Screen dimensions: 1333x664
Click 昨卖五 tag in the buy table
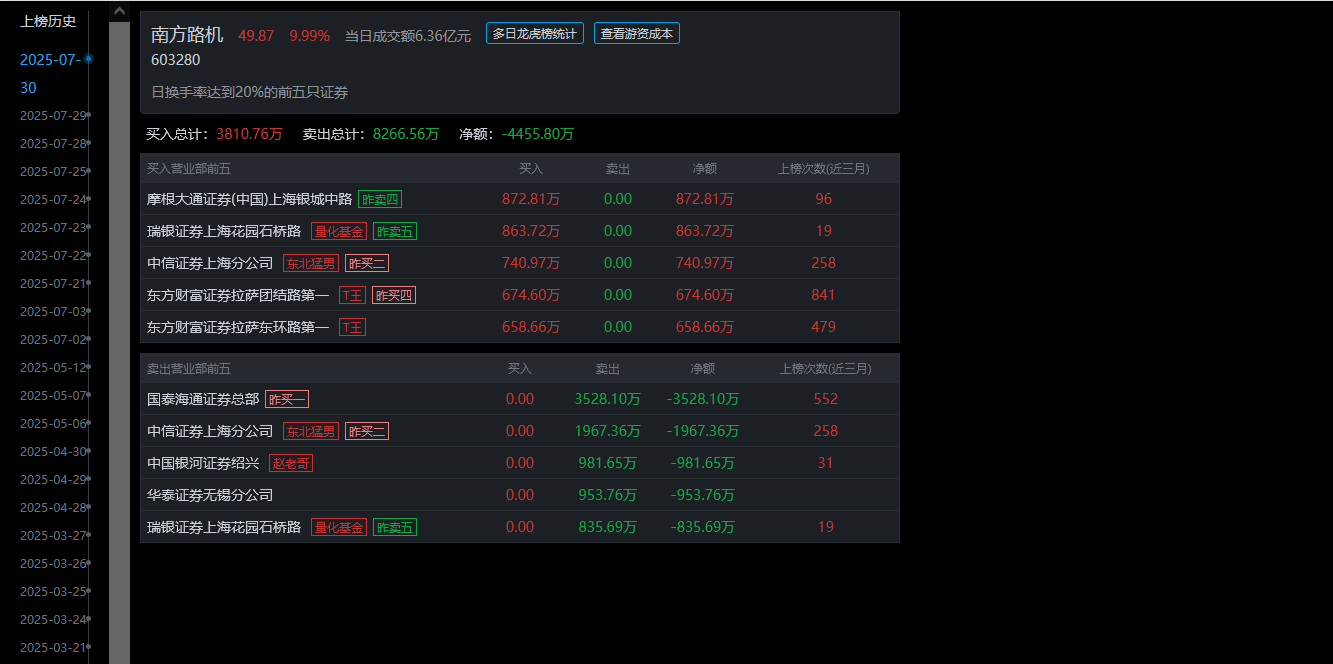395,231
